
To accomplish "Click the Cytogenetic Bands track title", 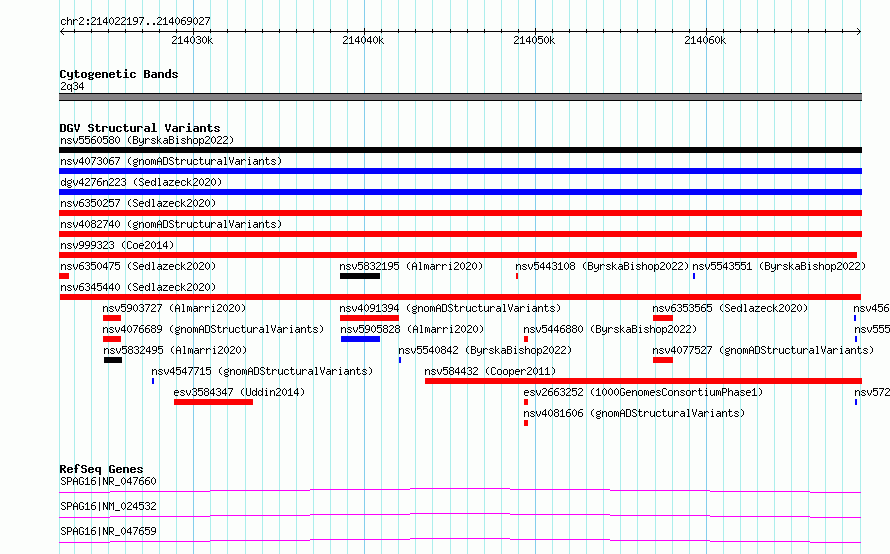I will click(x=119, y=74).
